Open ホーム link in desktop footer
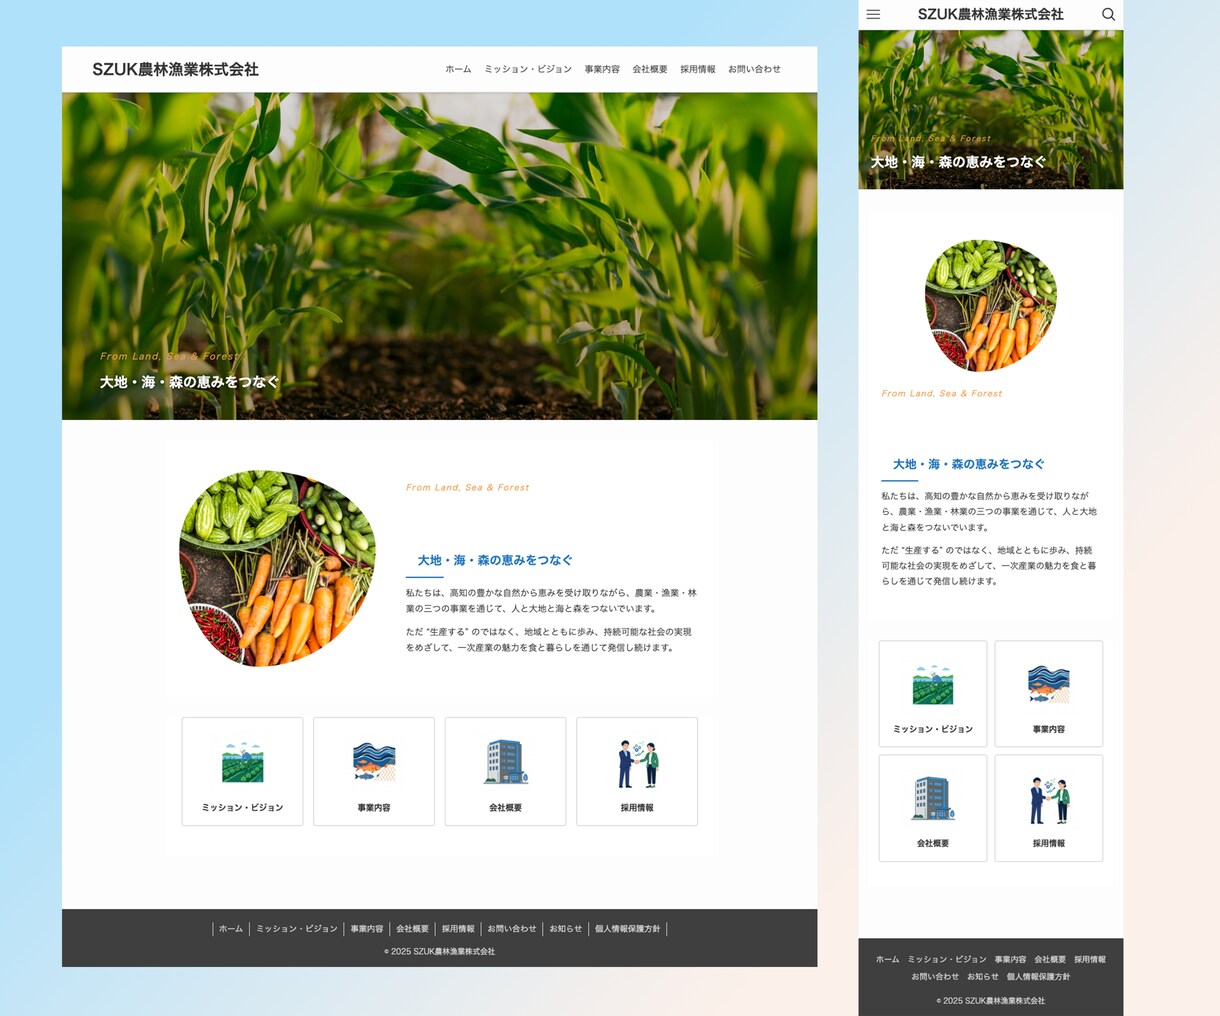The width and height of the screenshot is (1220, 1016). (231, 929)
